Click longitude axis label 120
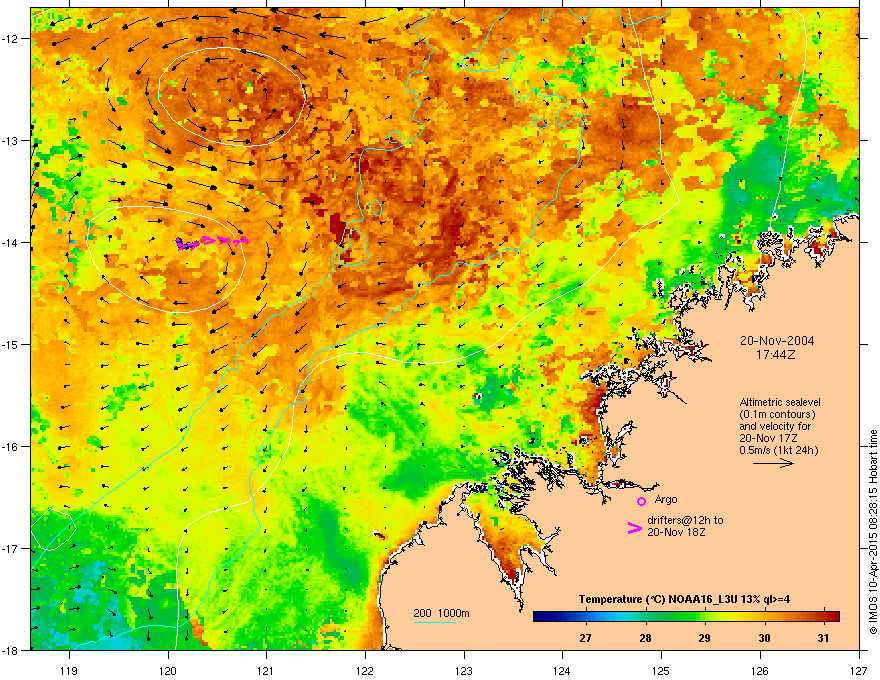Image resolution: width=880 pixels, height=680 pixels. [168, 670]
